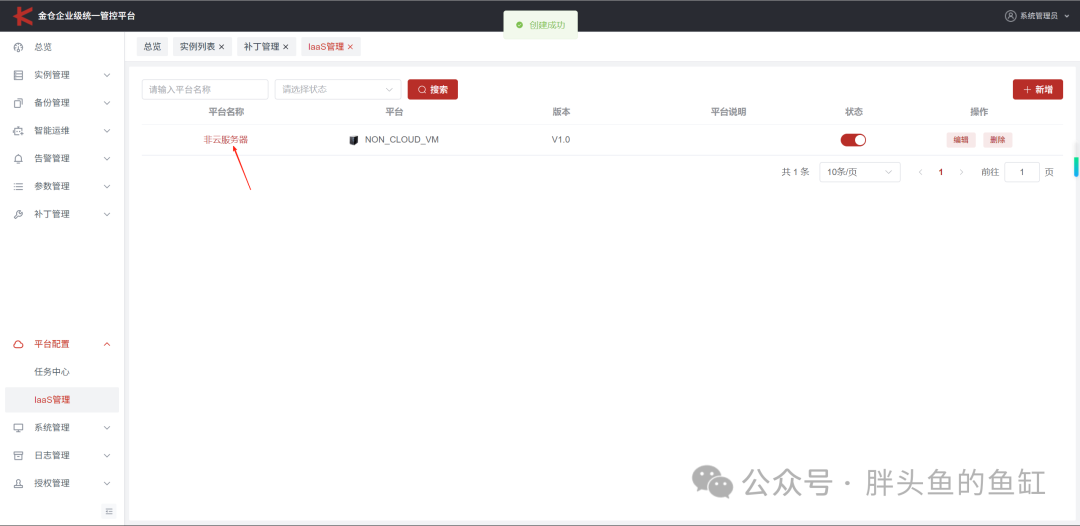Select IaaS管理 in the sidebar

pyautogui.click(x=62, y=400)
